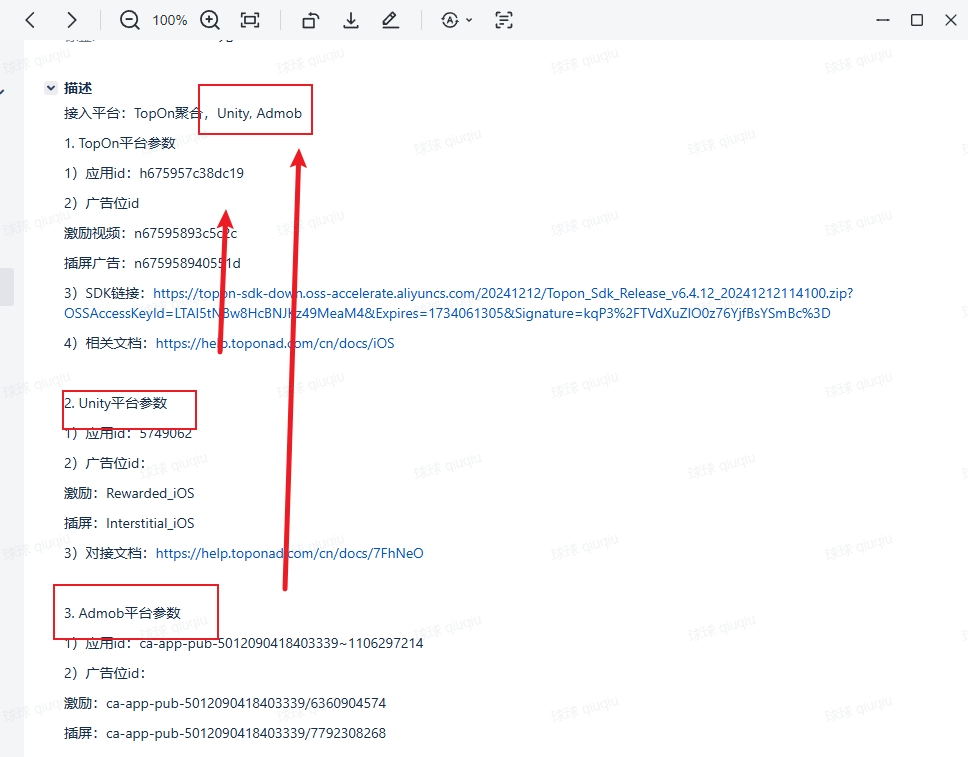Click '2）广告位id：' under Unity section
The width and height of the screenshot is (968, 757).
(104, 464)
